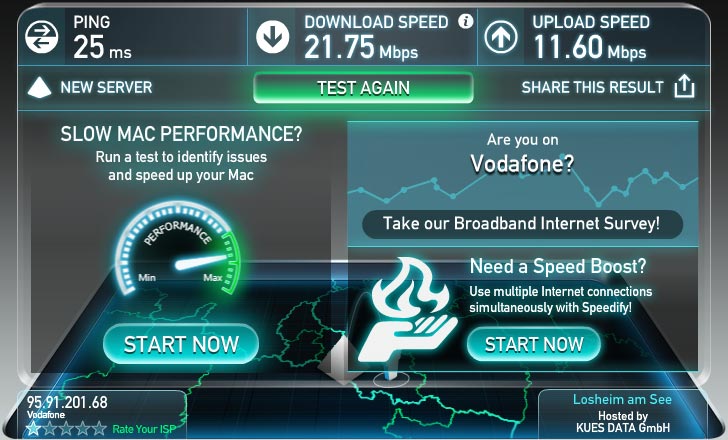The image size is (728, 440).
Task: Start Speedify with its Start Now button
Action: click(534, 344)
